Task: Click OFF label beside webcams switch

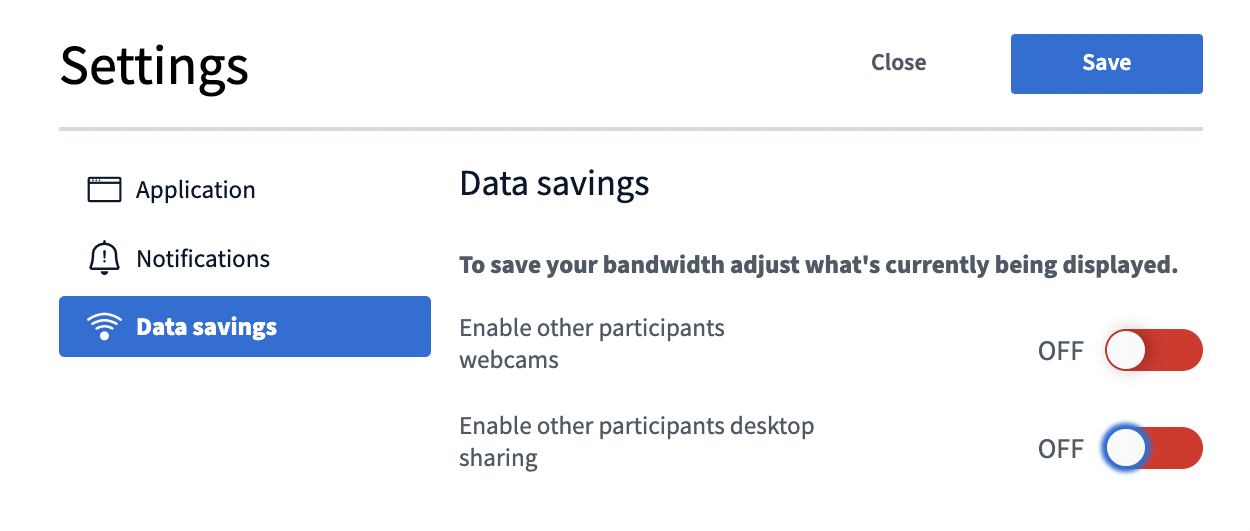Action: (x=1060, y=351)
